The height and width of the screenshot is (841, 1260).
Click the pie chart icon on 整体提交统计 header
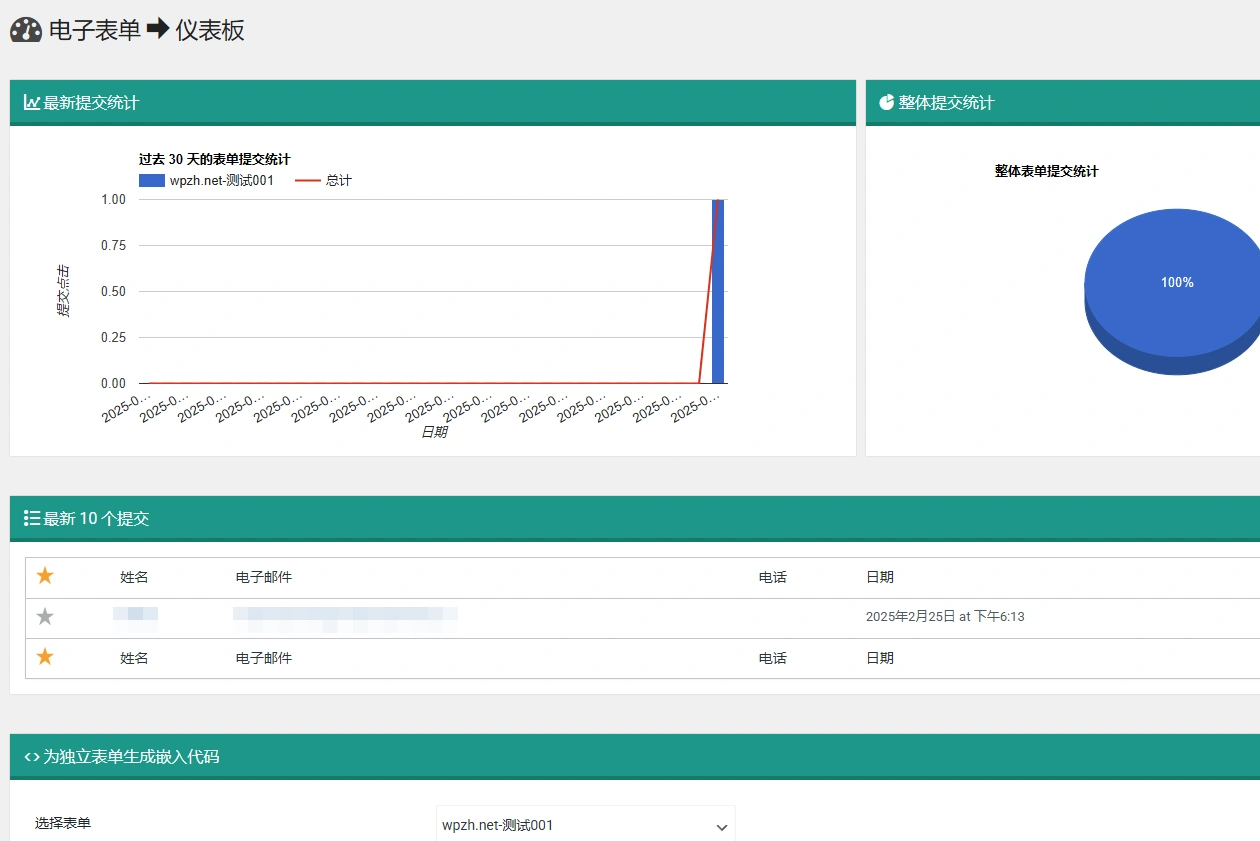[x=886, y=102]
